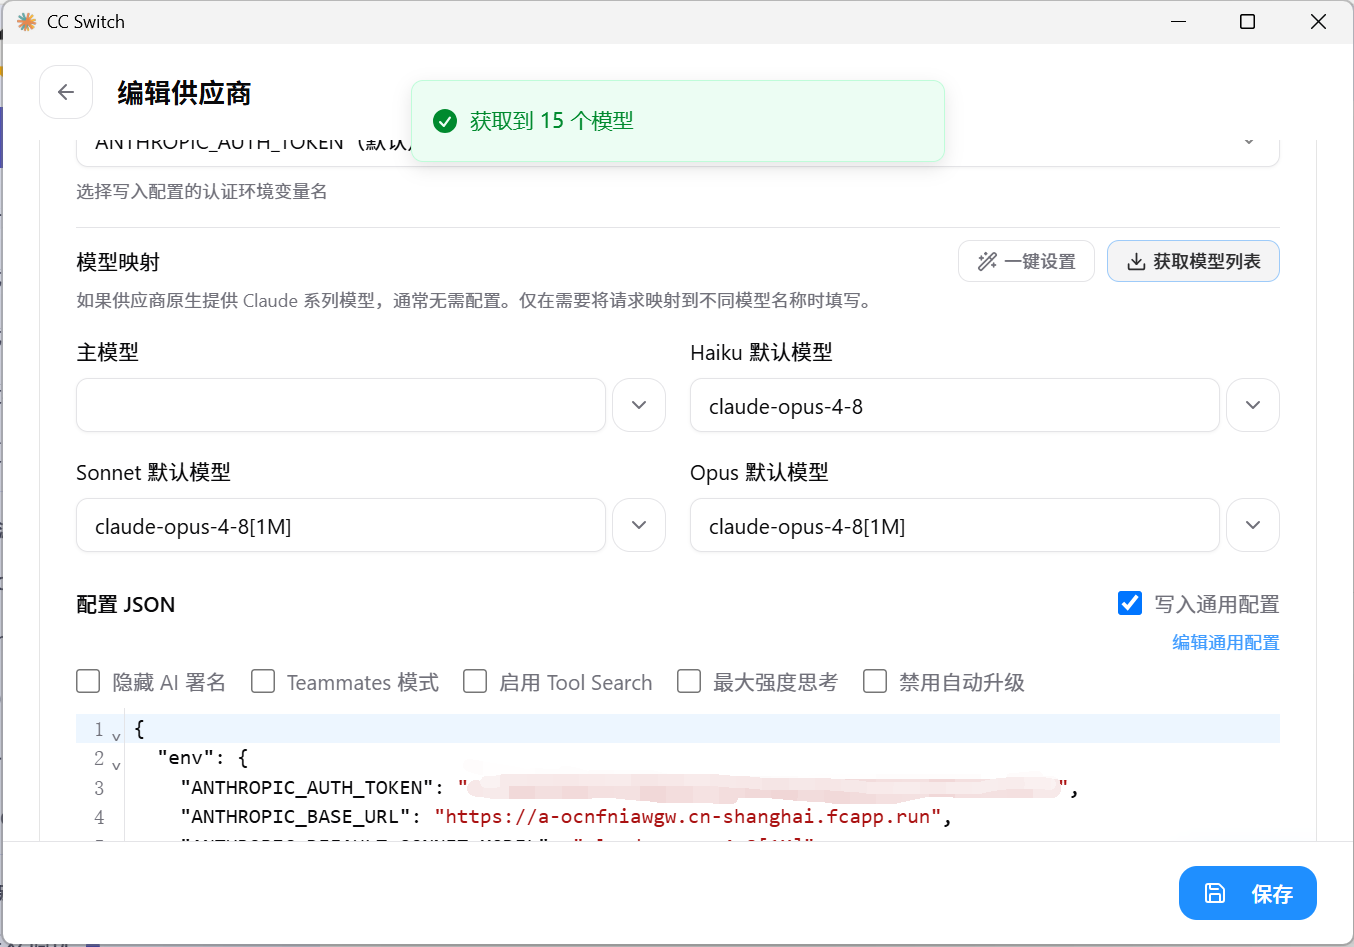1354x947 pixels.
Task: Open the Haiku 默认模型 dropdown arrow
Action: pos(1253,405)
